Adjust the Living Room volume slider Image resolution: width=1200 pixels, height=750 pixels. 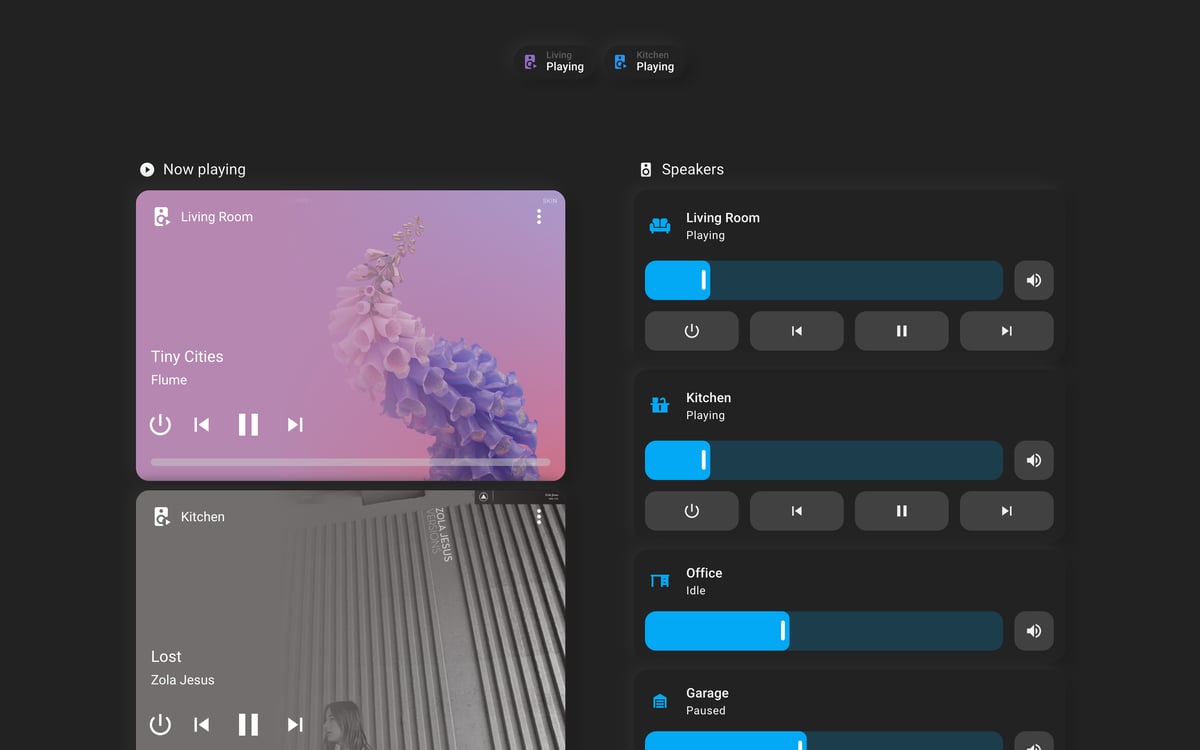point(824,281)
